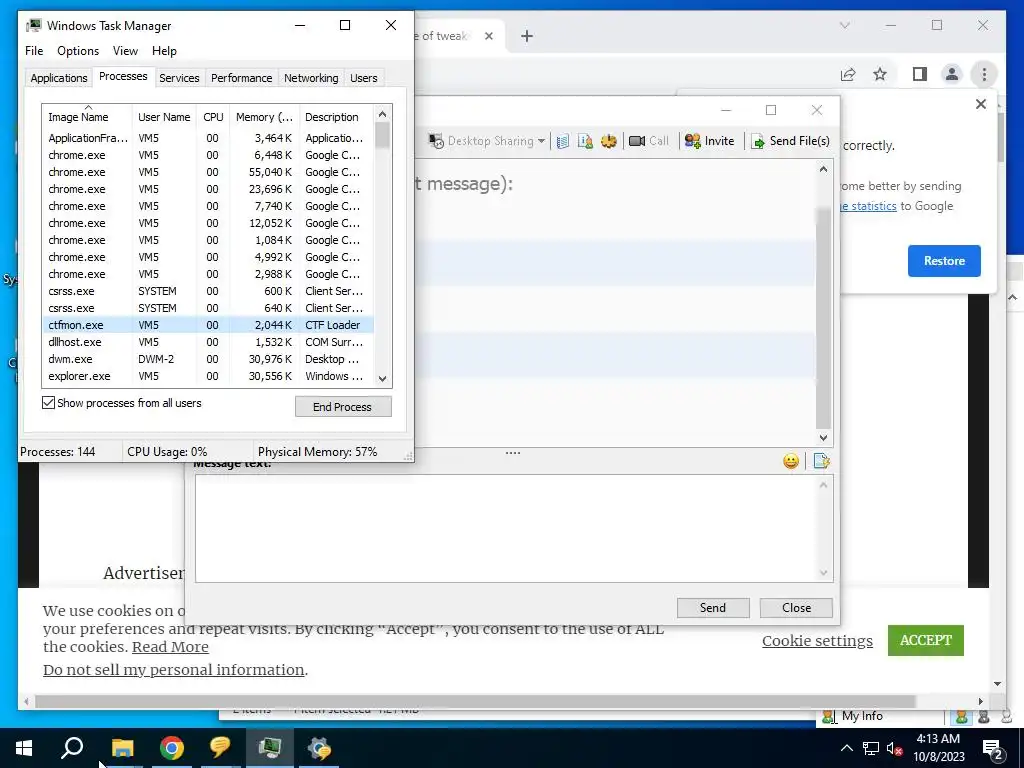The height and width of the screenshot is (768, 1024).
Task: Bookmark the page with the star icon
Action: [880, 74]
